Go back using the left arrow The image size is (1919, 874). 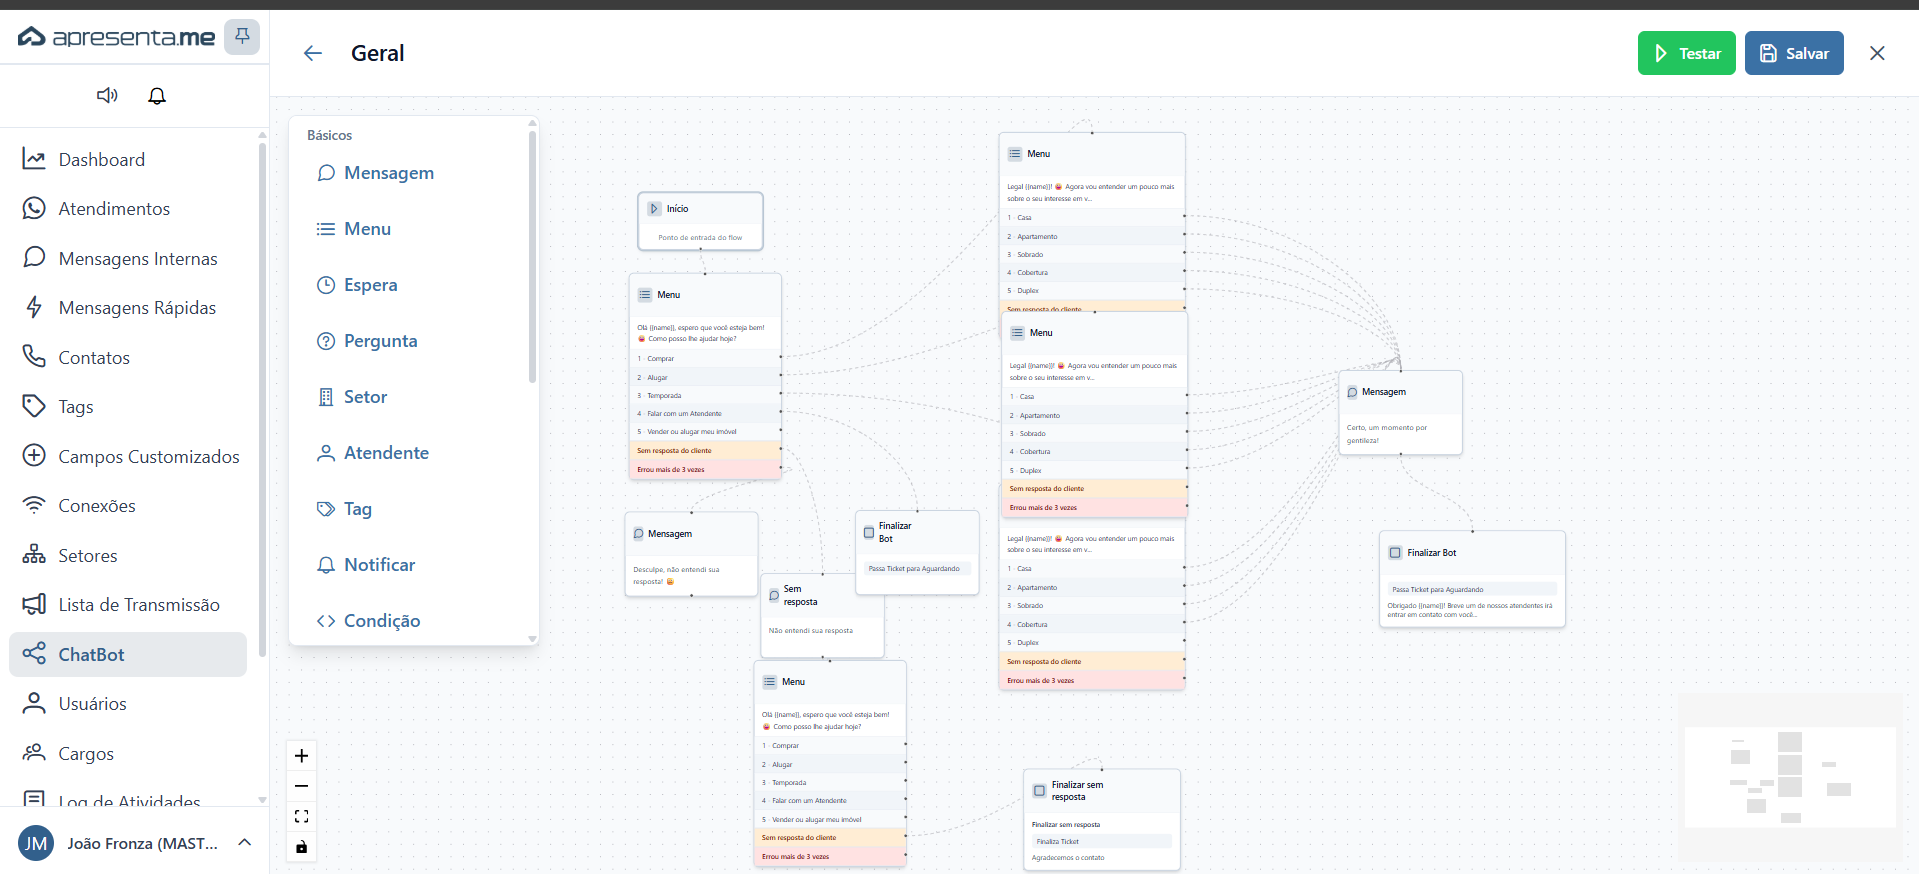point(313,53)
